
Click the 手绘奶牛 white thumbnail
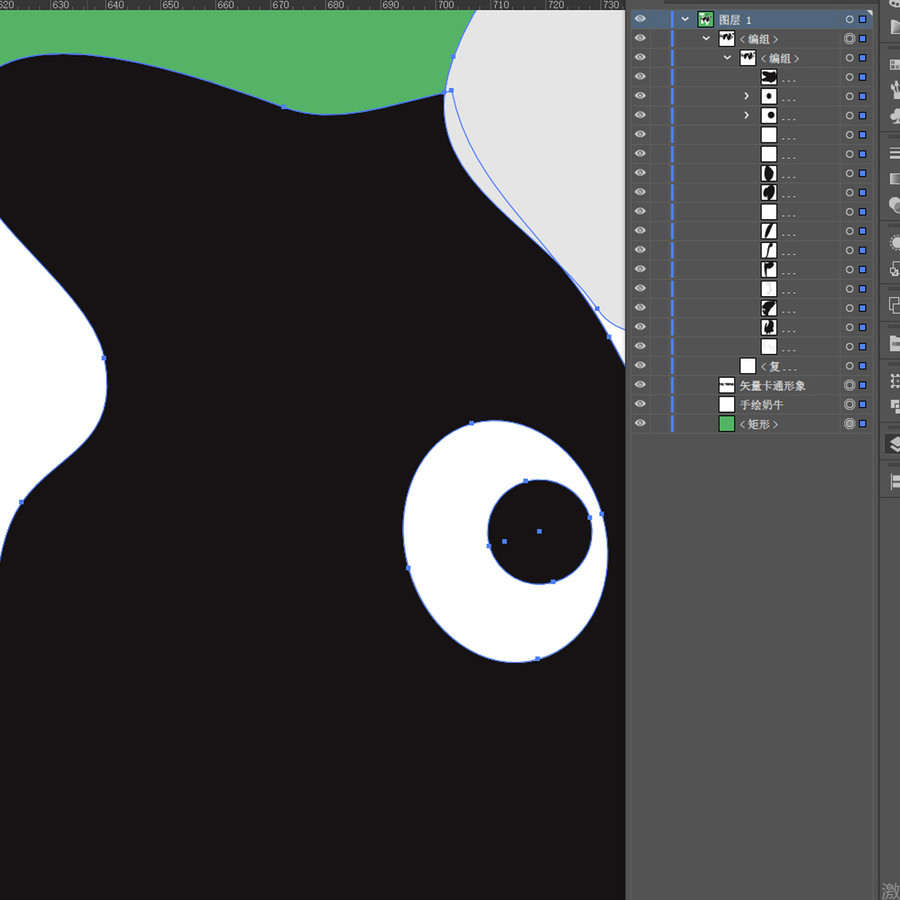click(727, 404)
